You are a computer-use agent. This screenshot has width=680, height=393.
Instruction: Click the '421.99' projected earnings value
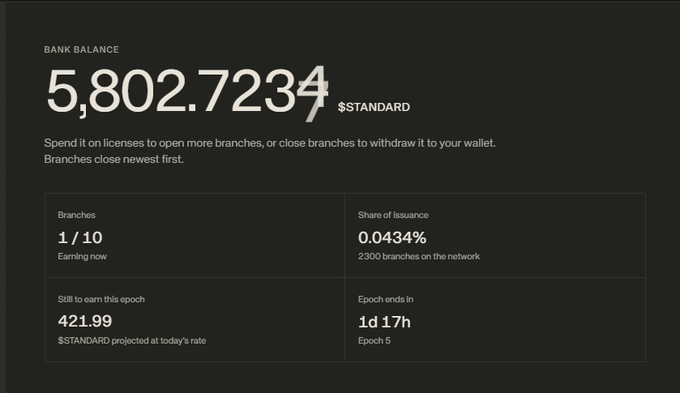click(85, 321)
